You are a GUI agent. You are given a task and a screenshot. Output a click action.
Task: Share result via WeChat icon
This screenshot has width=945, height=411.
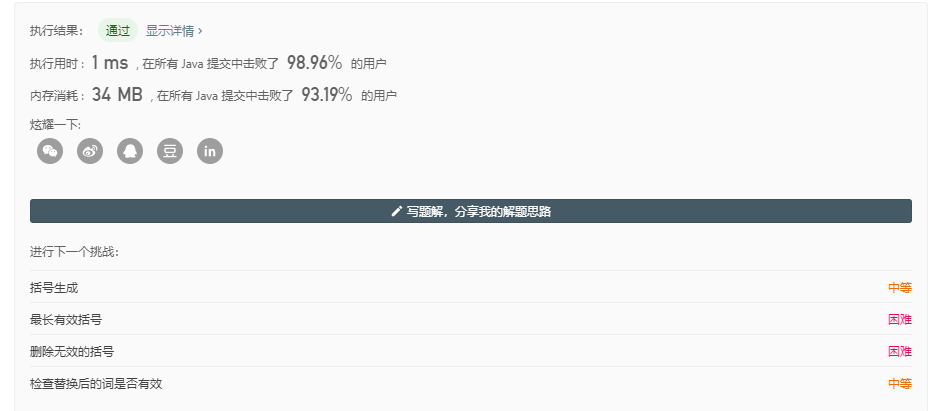[x=50, y=151]
